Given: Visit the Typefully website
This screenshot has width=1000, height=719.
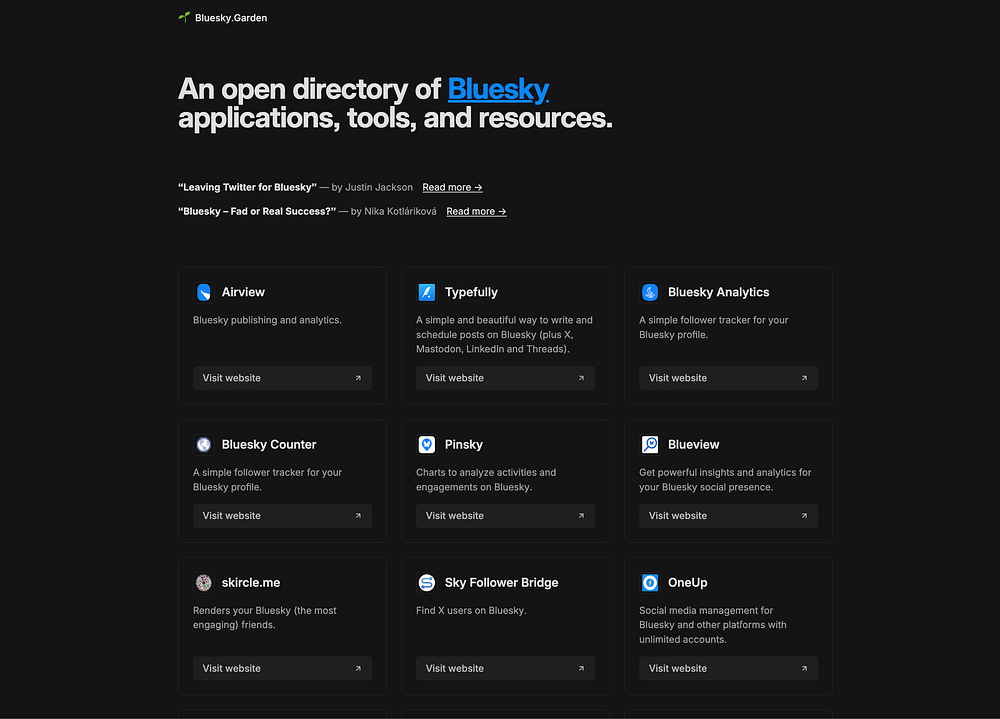Looking at the screenshot, I should (x=506, y=378).
